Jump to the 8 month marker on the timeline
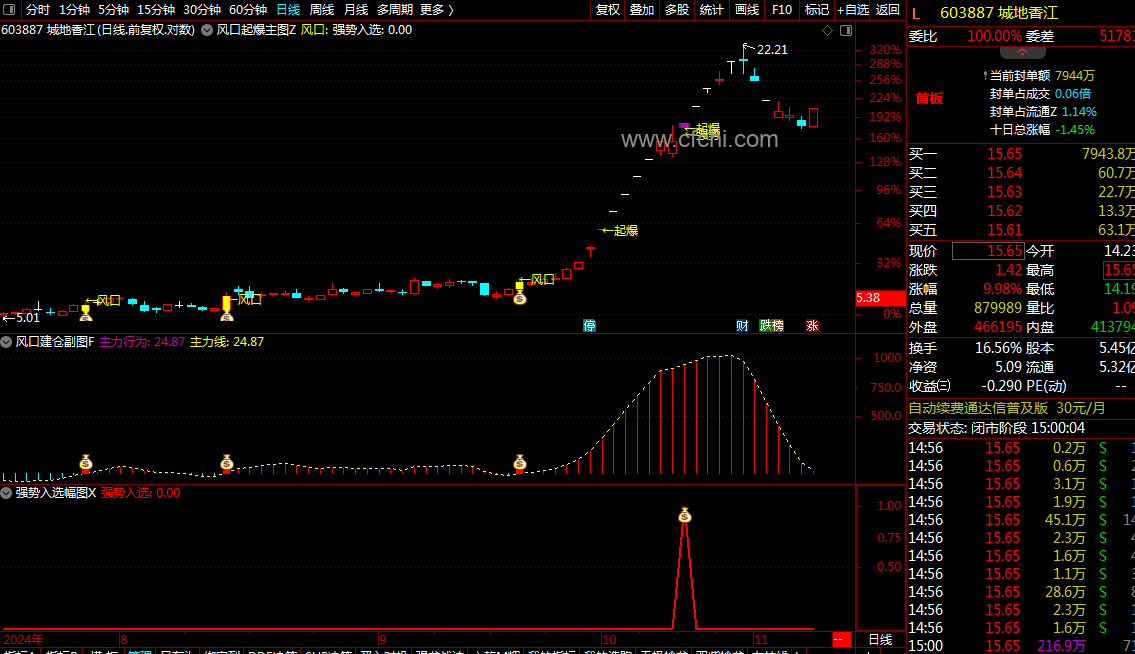Viewport: 1135px width, 654px height. [124, 640]
